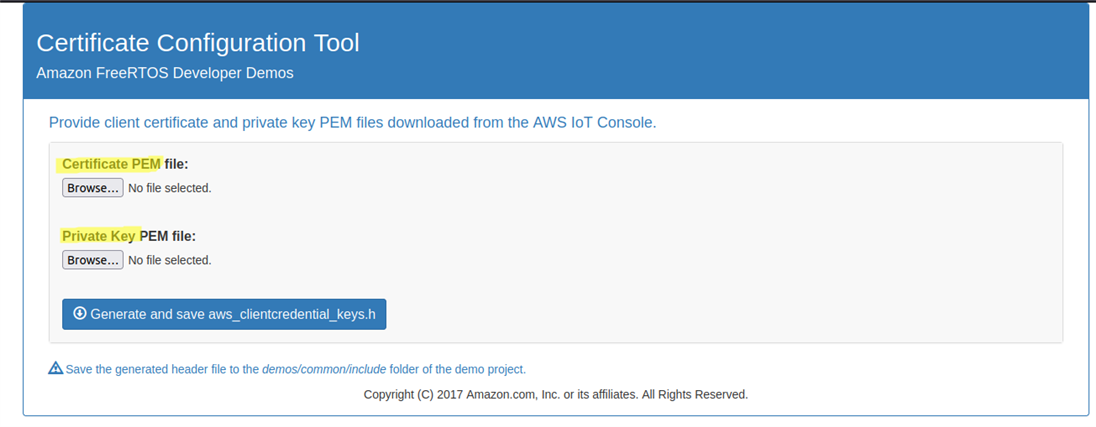Click 'PEM file:' after the Private Key highlight
This screenshot has height=427, width=1096.
point(168,236)
